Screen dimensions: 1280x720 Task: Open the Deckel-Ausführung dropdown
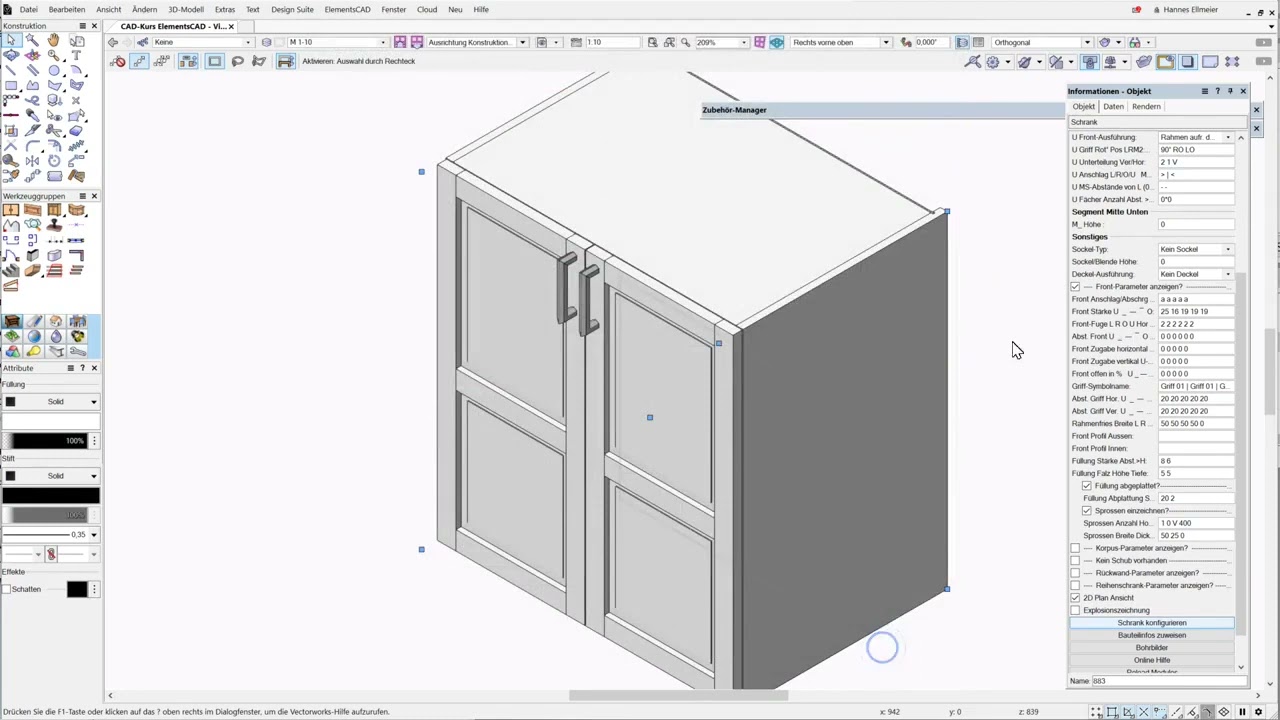[x=1196, y=274]
